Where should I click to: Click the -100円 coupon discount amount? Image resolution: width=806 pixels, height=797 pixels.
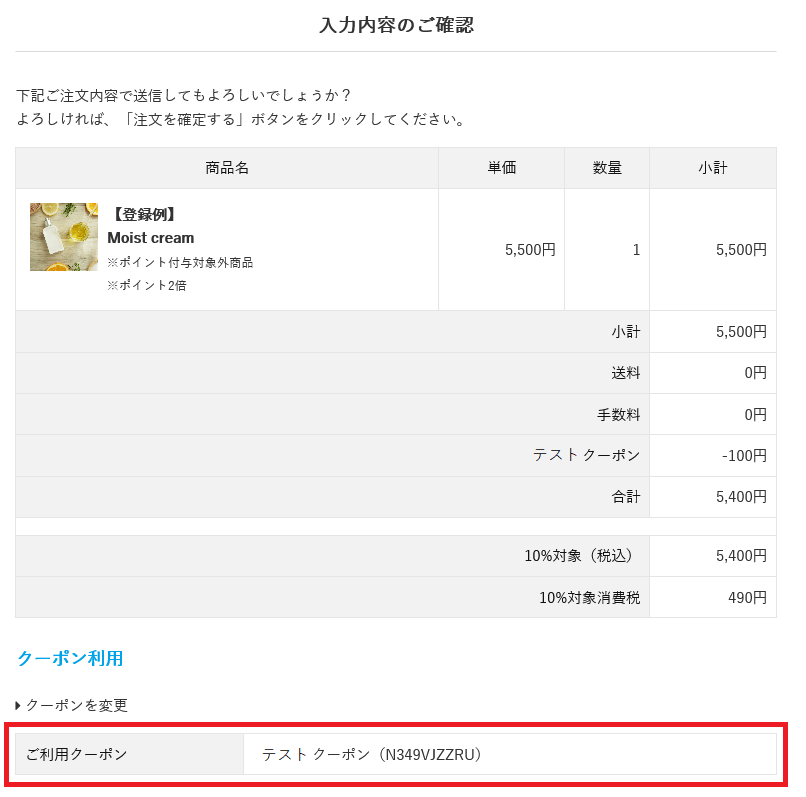(x=744, y=455)
